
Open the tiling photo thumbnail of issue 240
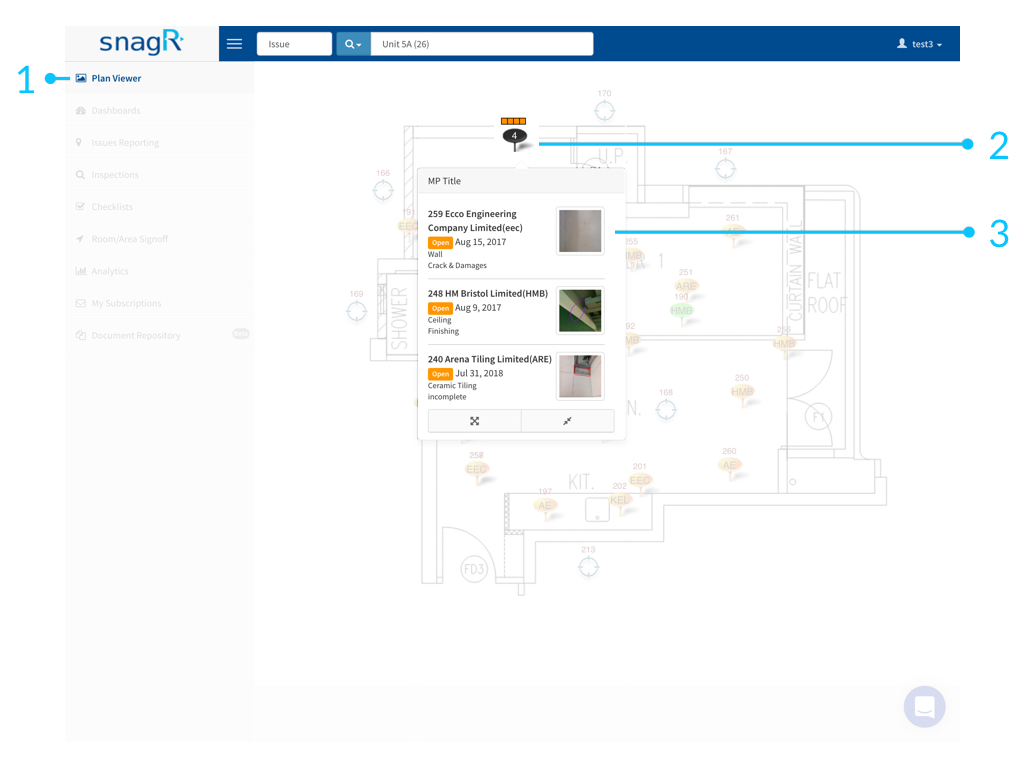coord(580,376)
